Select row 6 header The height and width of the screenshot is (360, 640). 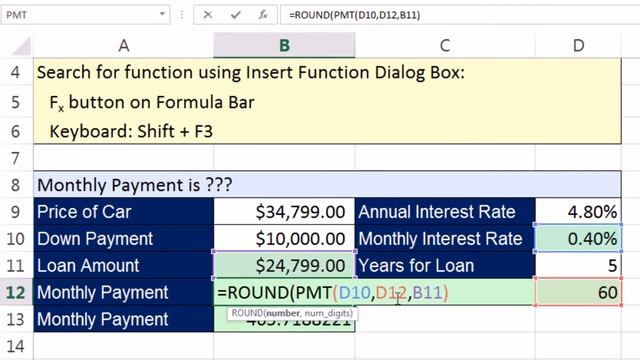[x=16, y=131]
